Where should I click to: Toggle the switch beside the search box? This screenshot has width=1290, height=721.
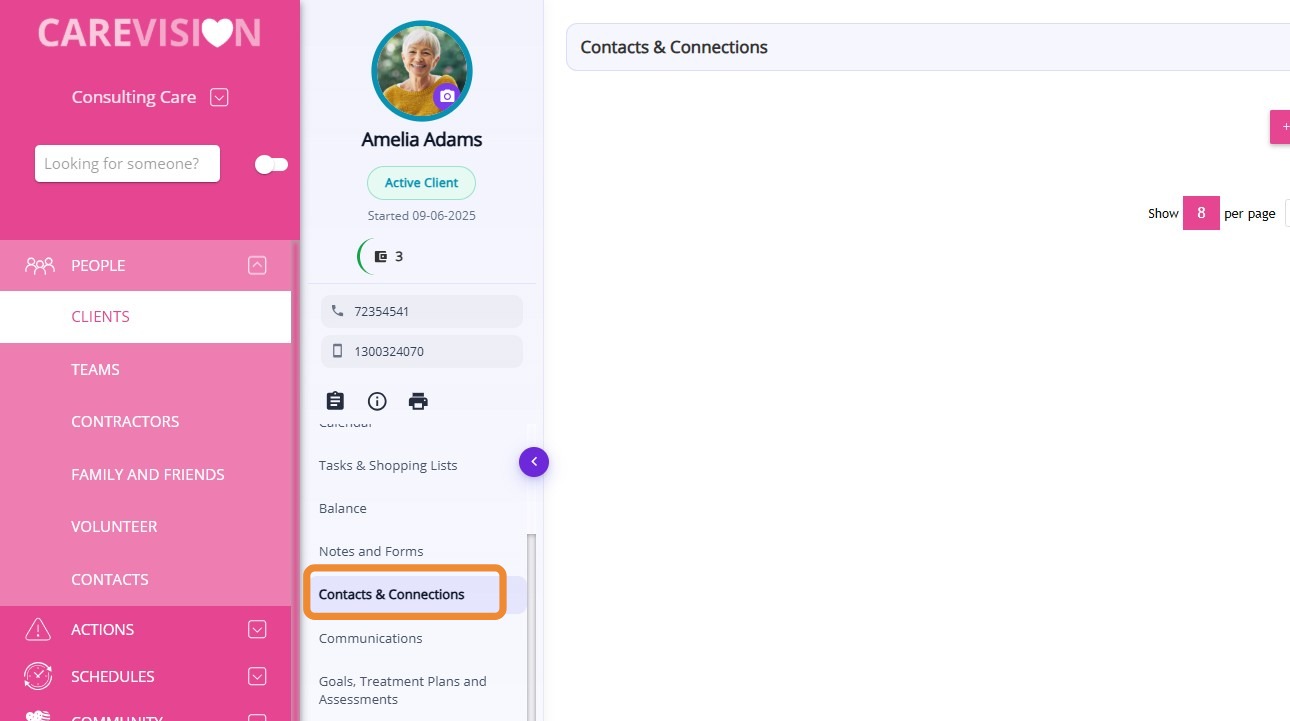(x=271, y=164)
